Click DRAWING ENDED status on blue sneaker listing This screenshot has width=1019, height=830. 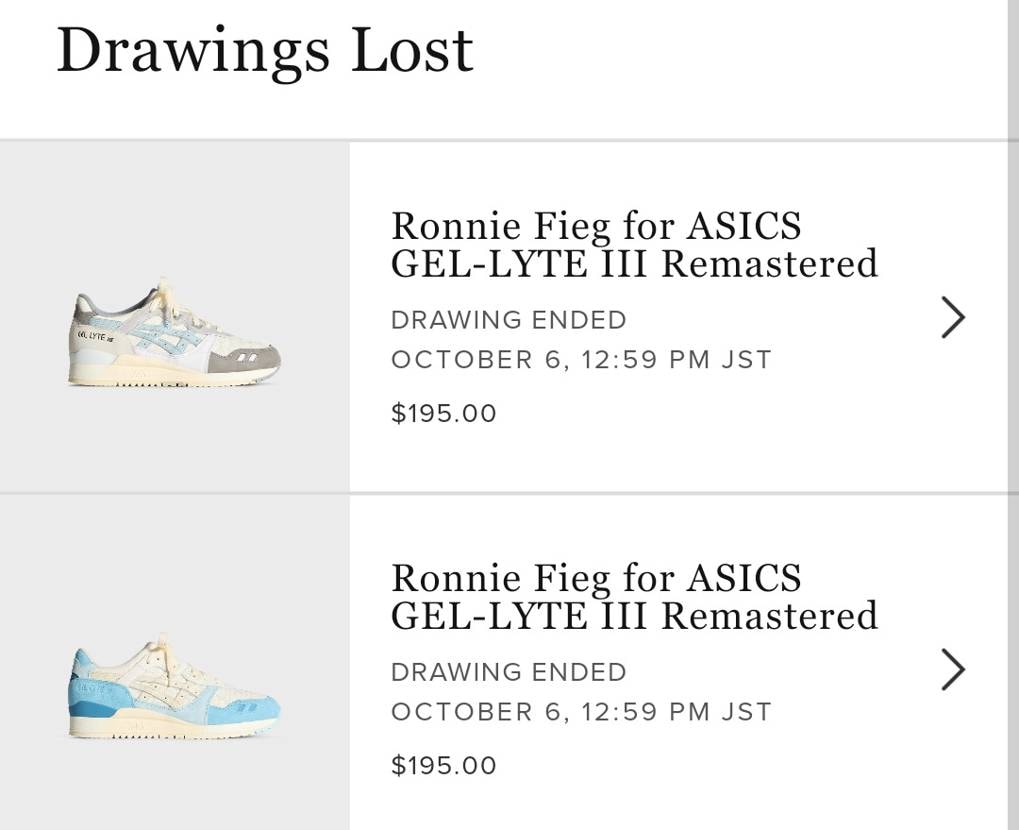point(508,672)
